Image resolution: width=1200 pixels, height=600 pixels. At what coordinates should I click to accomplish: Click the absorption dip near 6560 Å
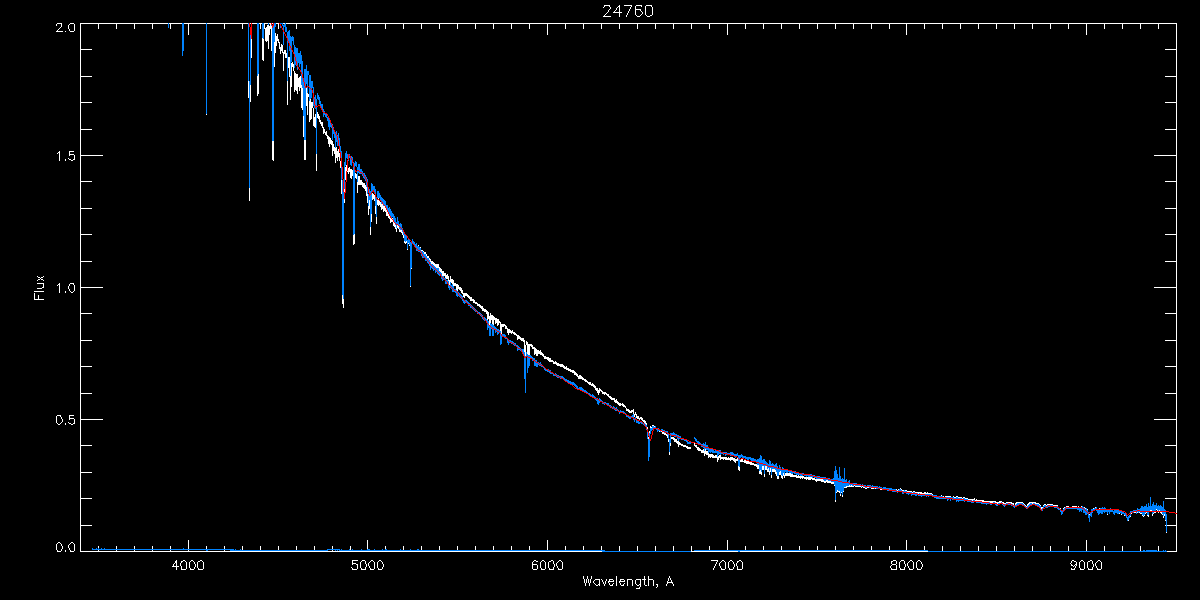click(649, 445)
